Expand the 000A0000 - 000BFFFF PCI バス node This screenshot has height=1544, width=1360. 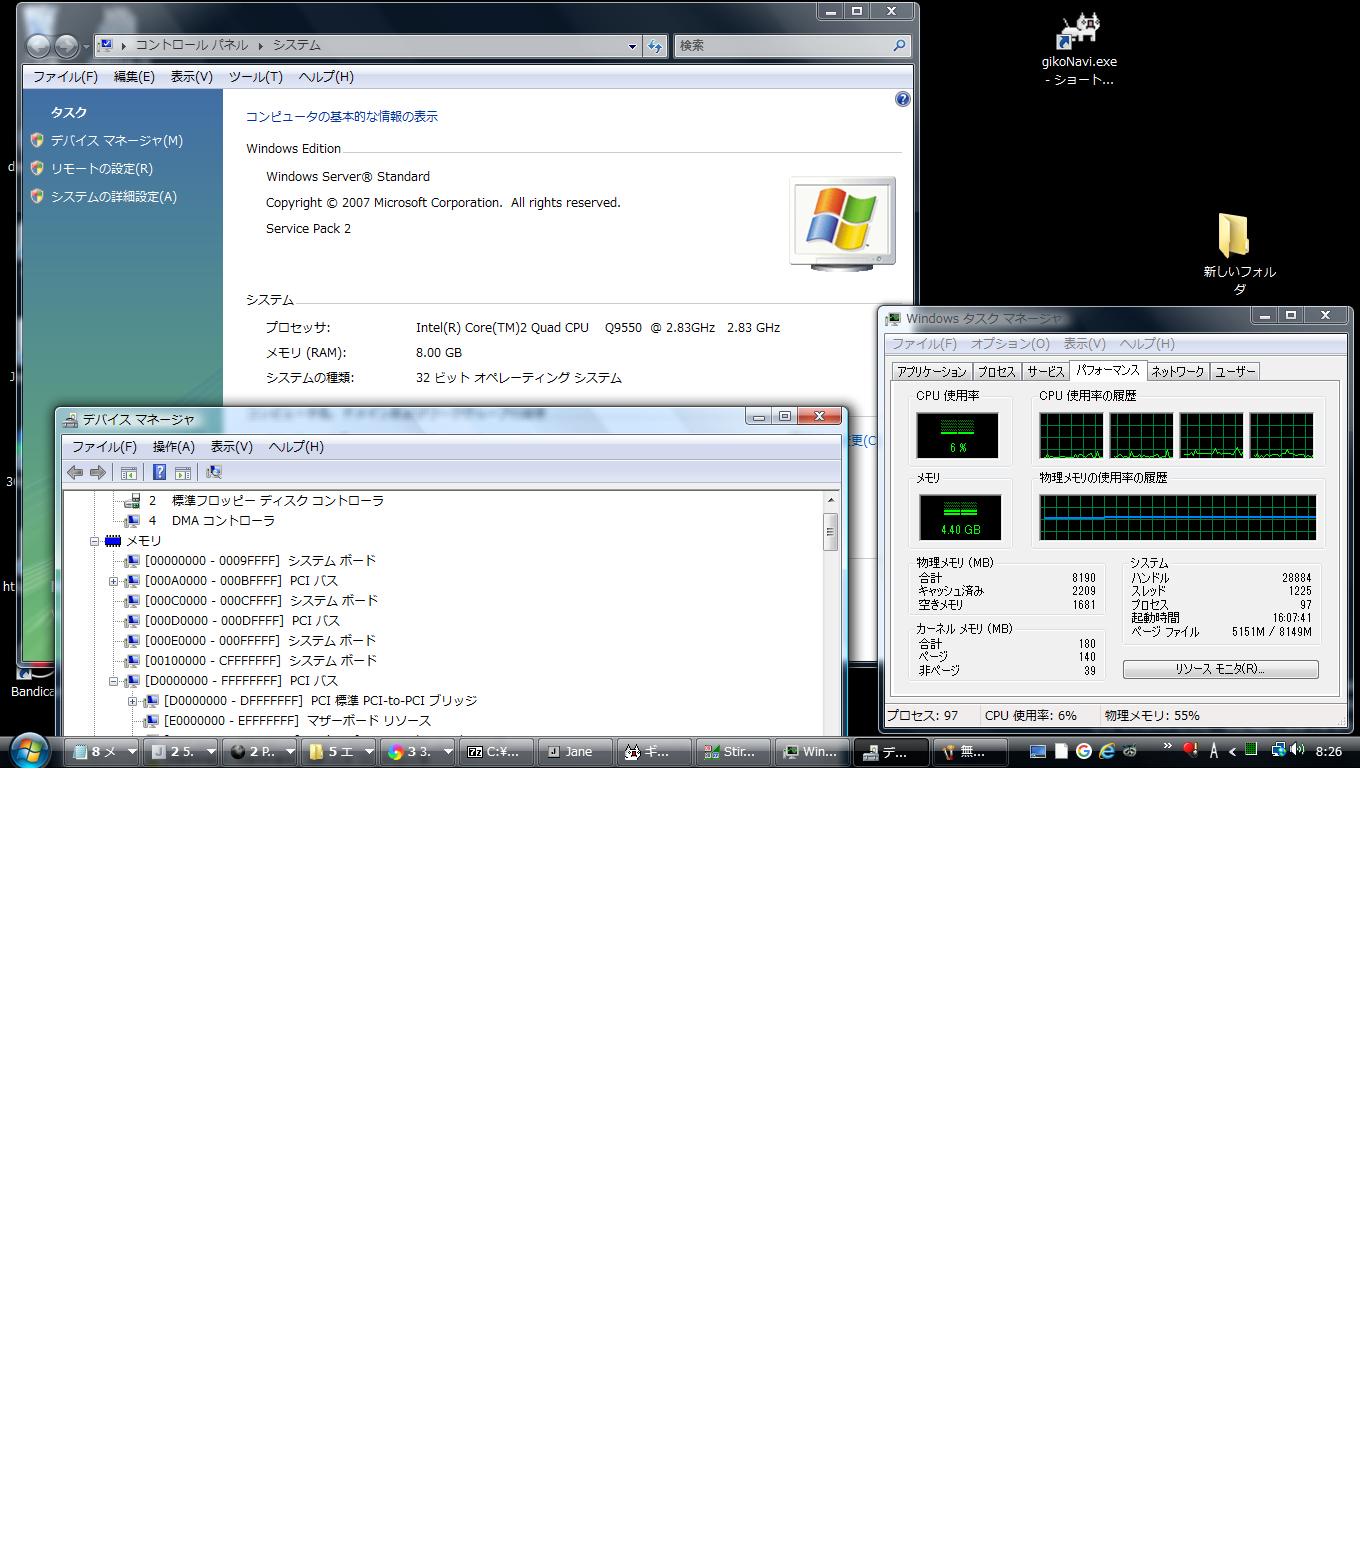(x=113, y=581)
